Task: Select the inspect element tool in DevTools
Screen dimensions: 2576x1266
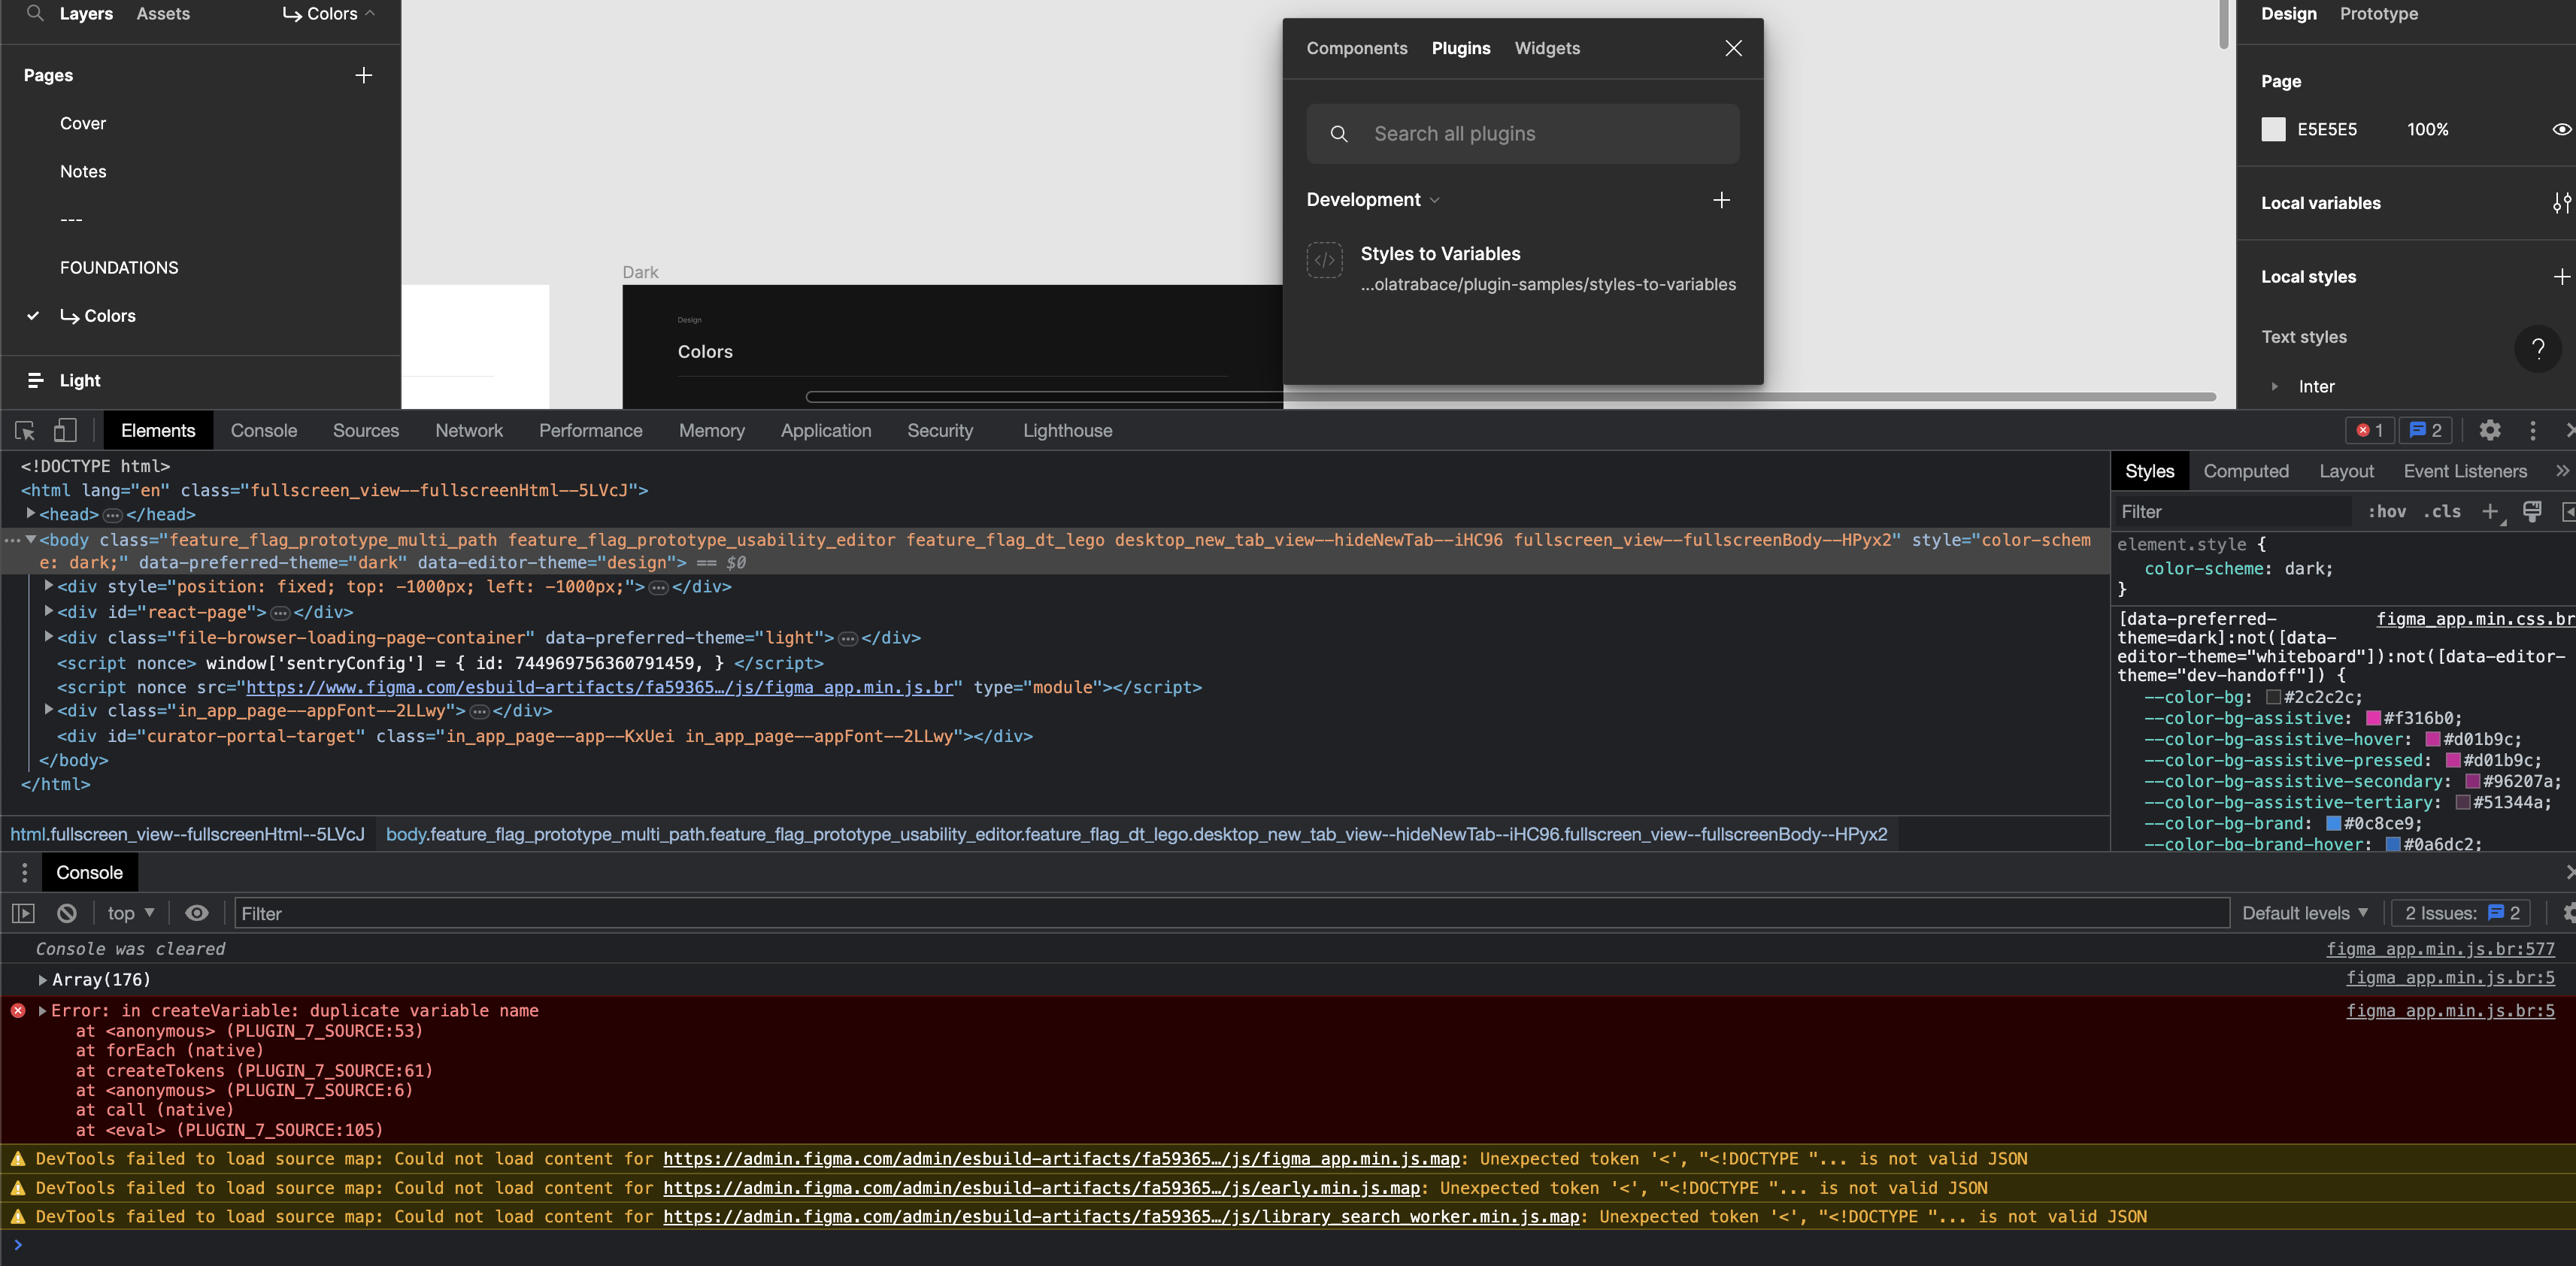Action: coord(24,430)
